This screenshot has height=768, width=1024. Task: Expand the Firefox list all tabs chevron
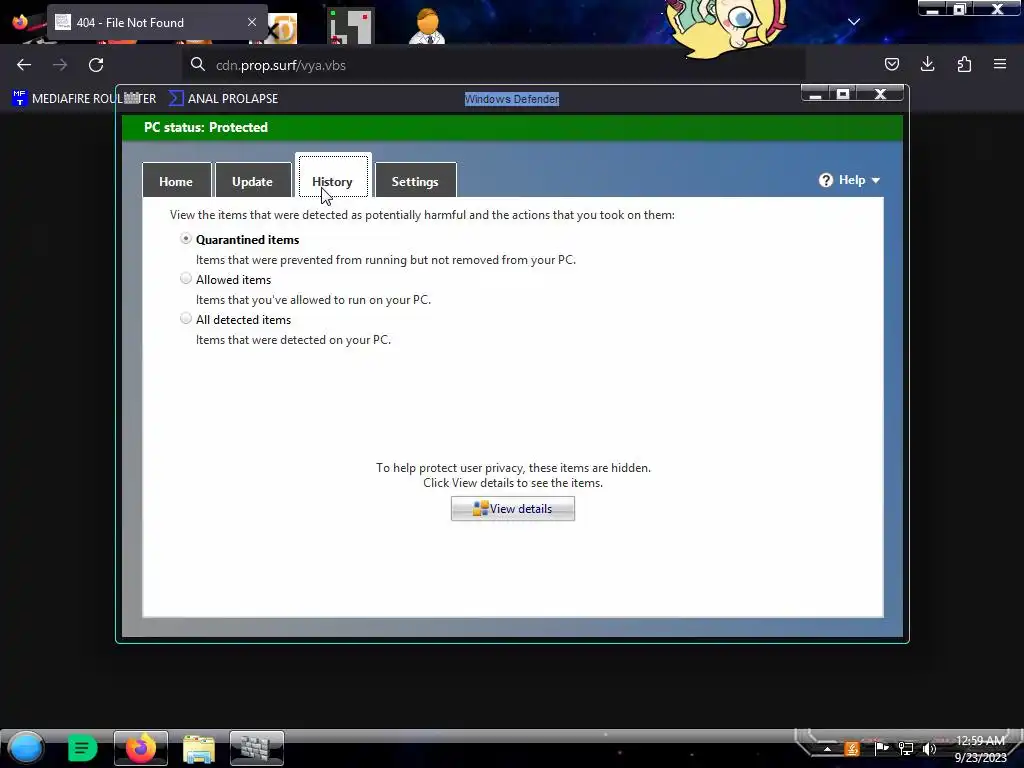coord(854,22)
